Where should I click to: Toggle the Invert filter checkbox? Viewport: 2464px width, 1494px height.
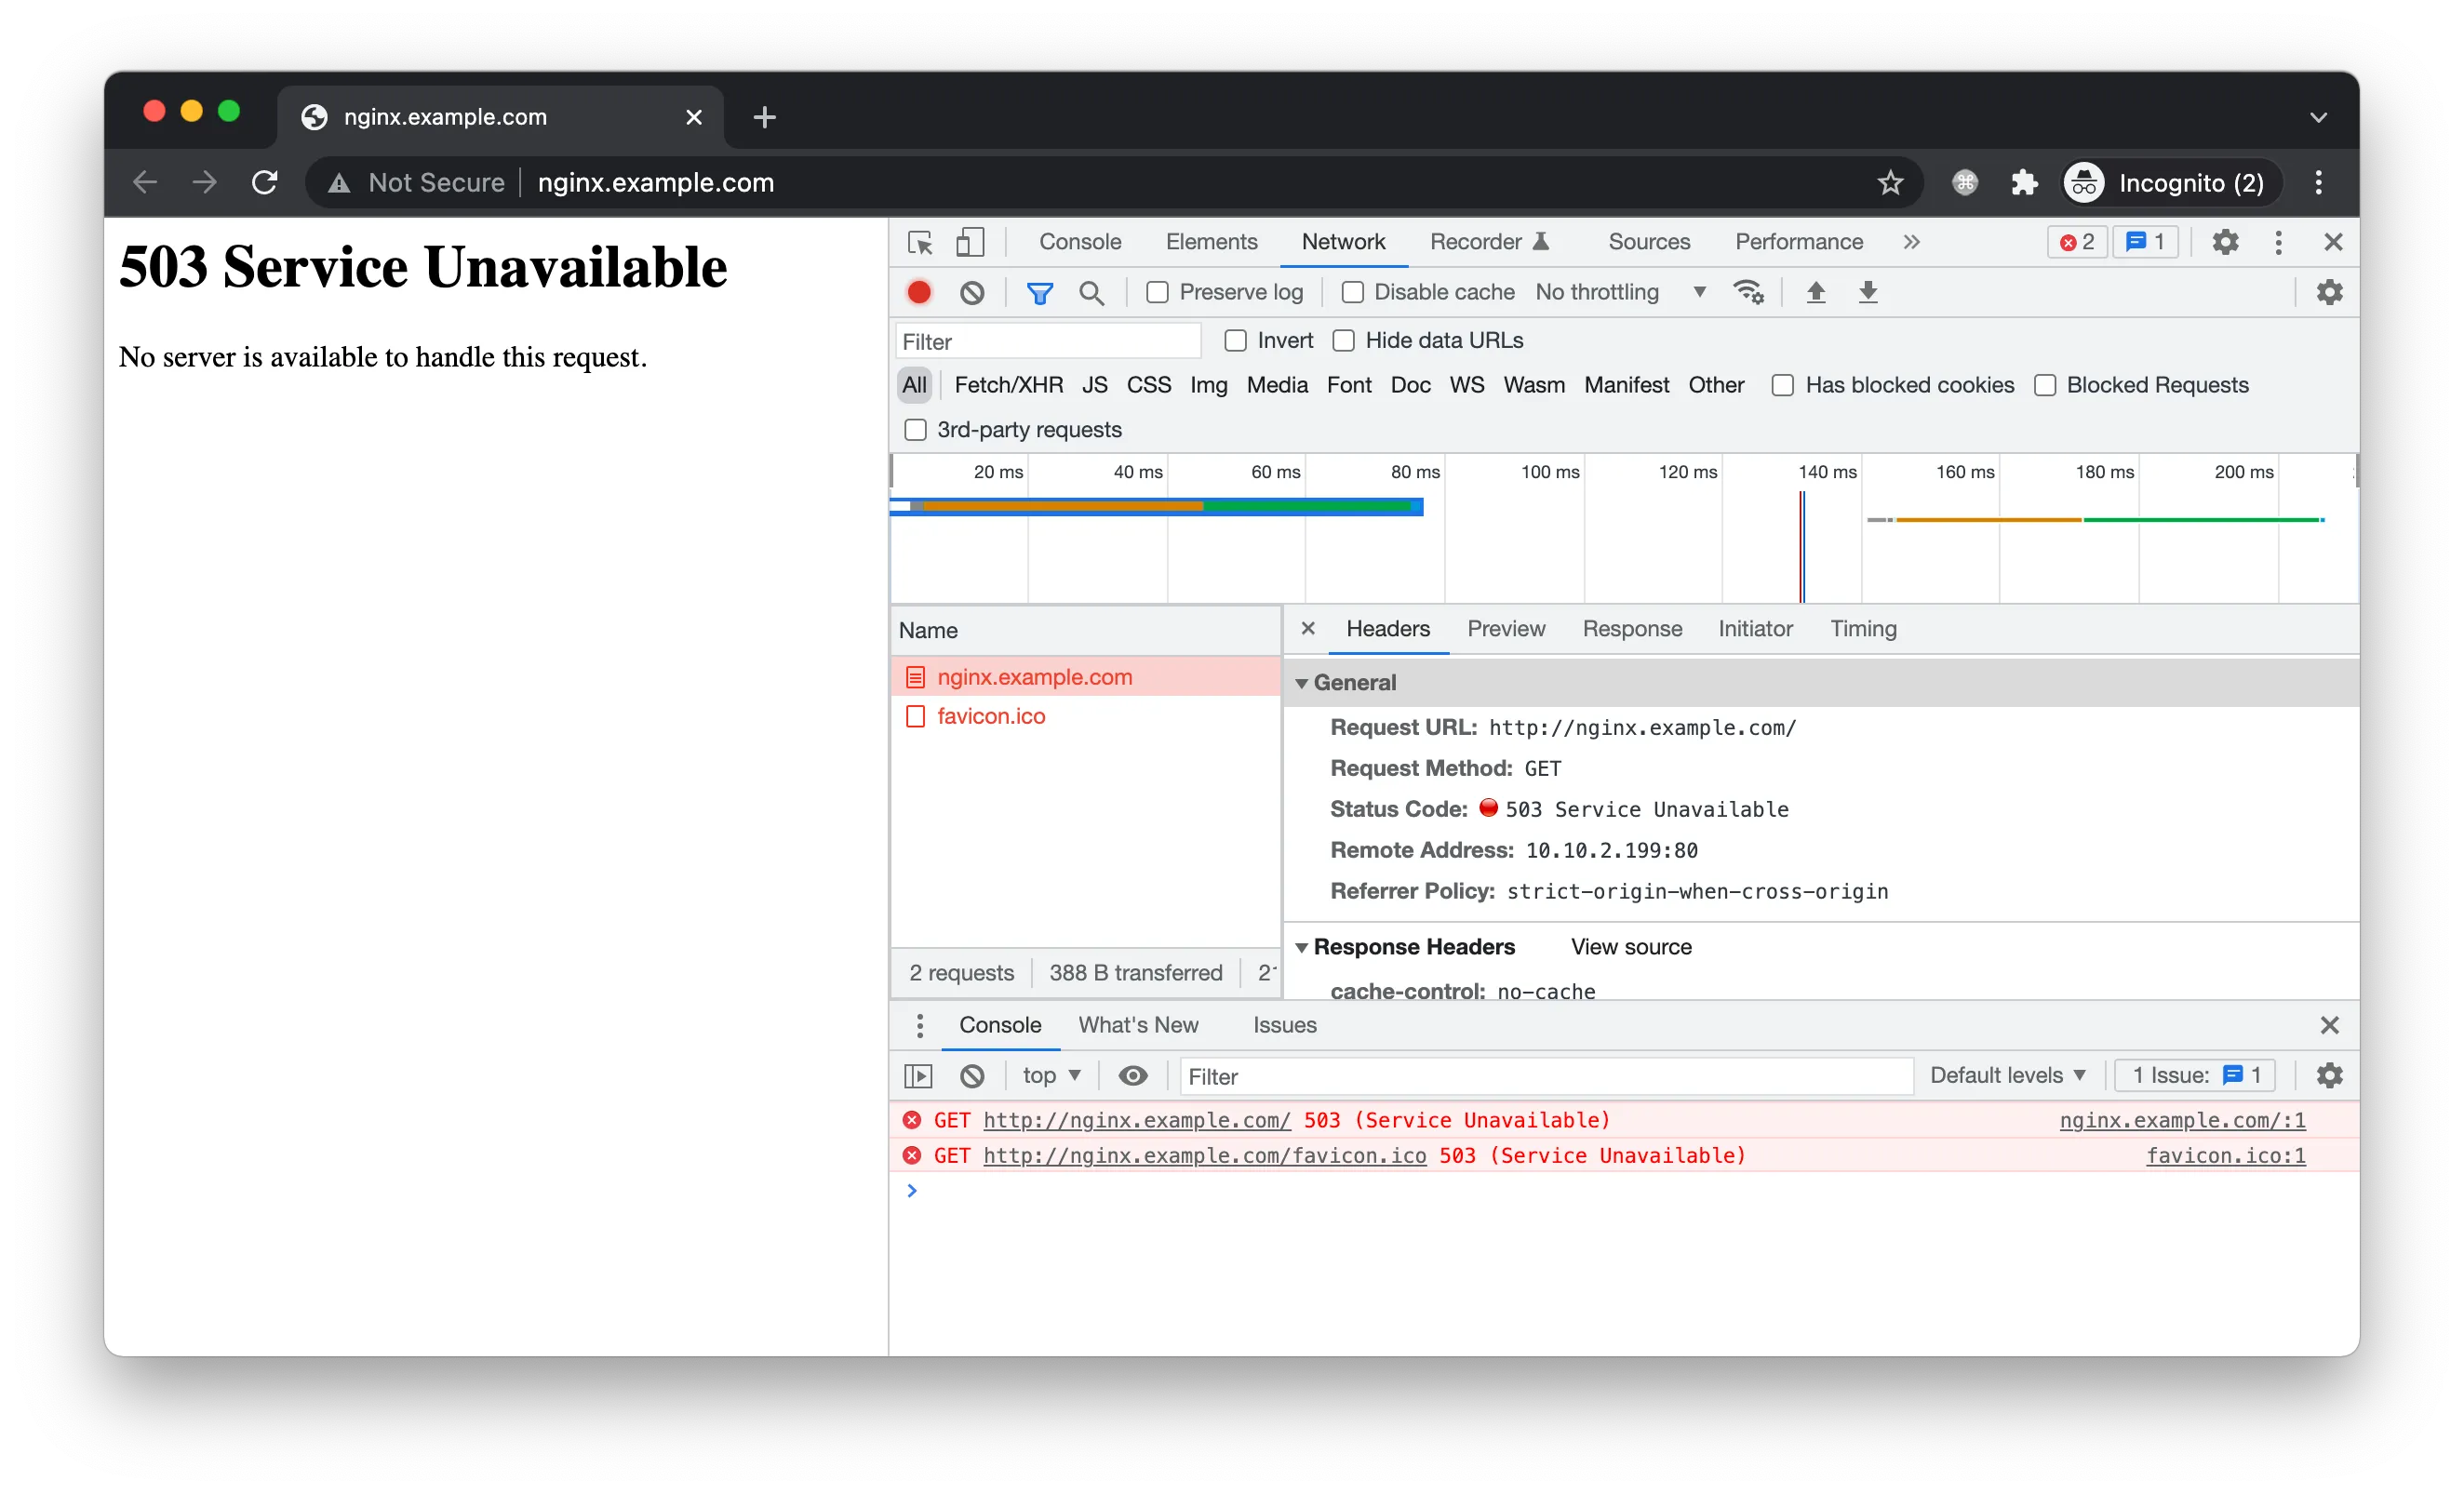tap(1234, 340)
